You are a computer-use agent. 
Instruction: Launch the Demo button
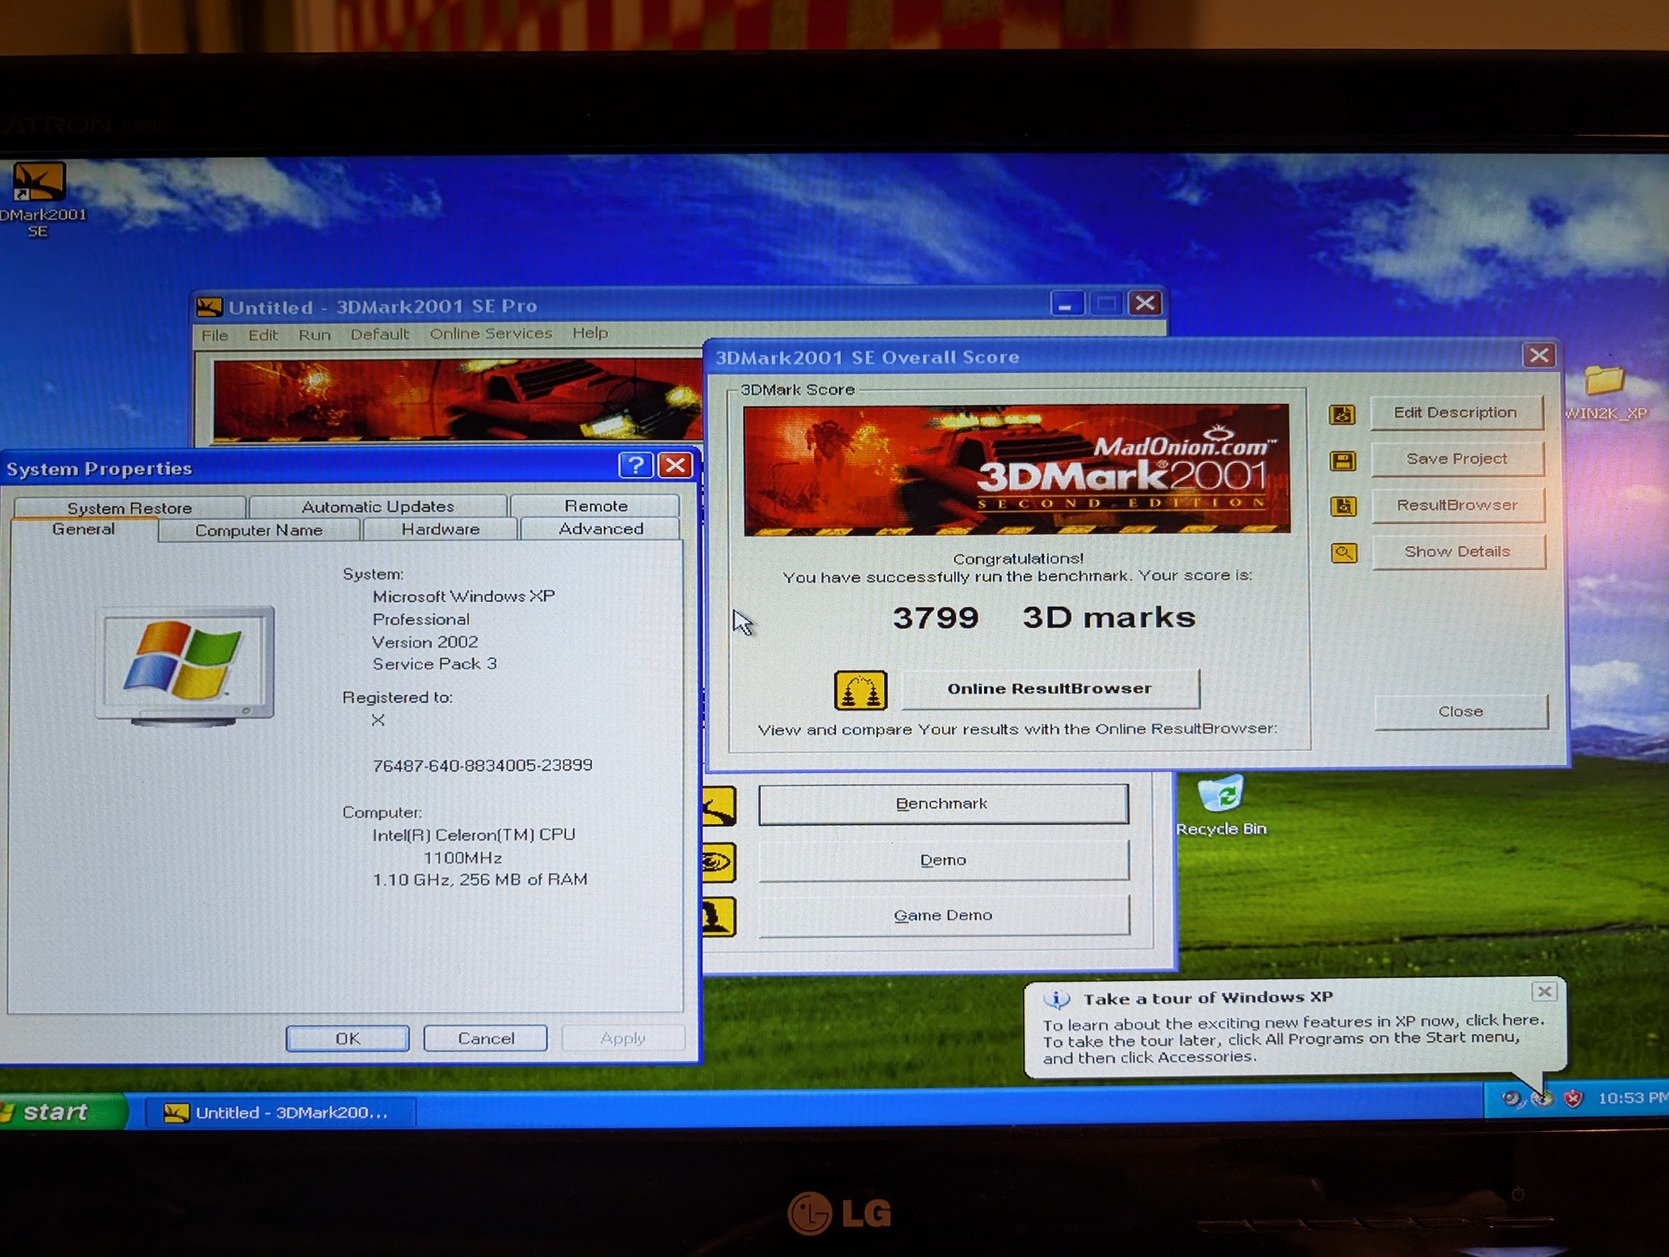click(943, 860)
